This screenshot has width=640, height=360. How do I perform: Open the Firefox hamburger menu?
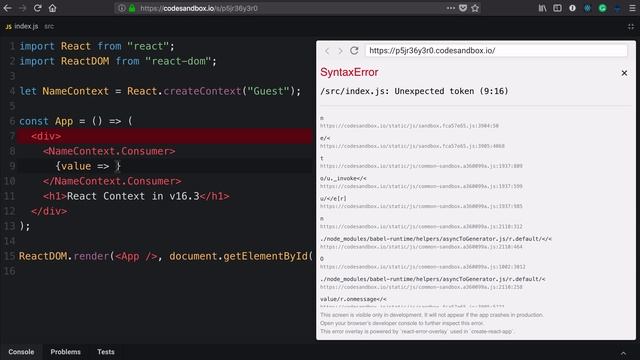point(632,8)
